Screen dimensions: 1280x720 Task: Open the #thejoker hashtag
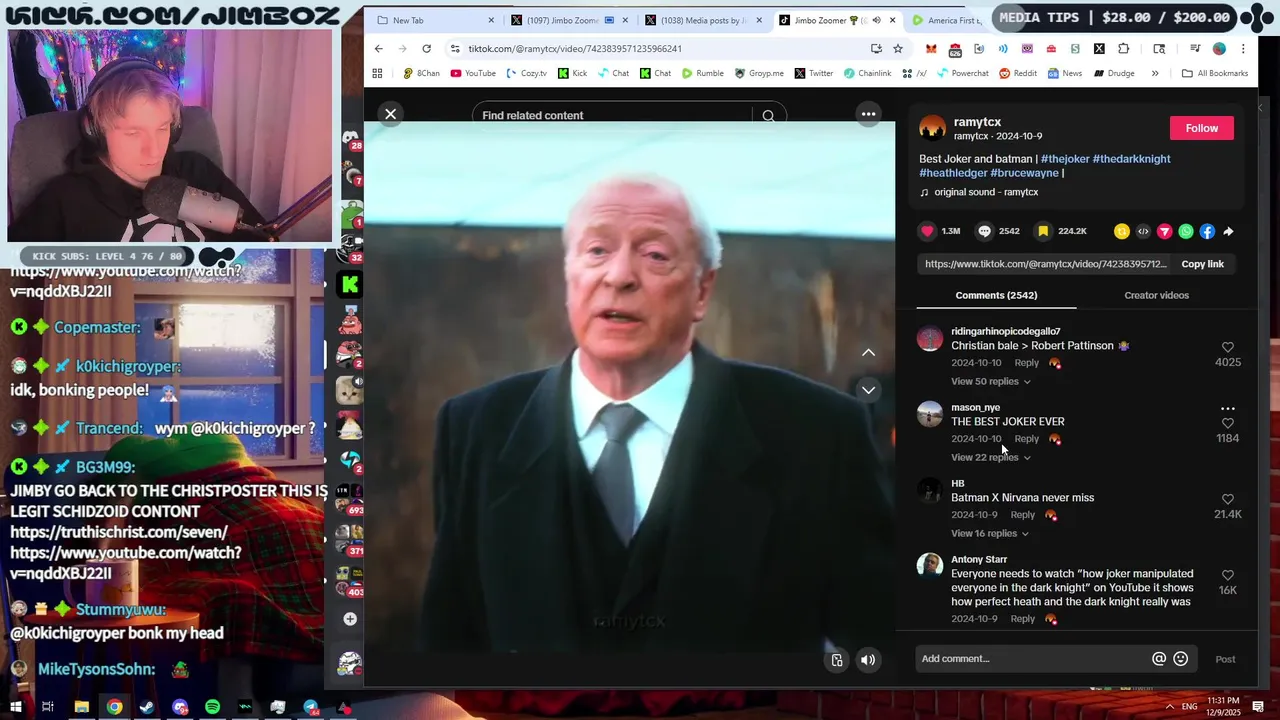(x=1065, y=159)
